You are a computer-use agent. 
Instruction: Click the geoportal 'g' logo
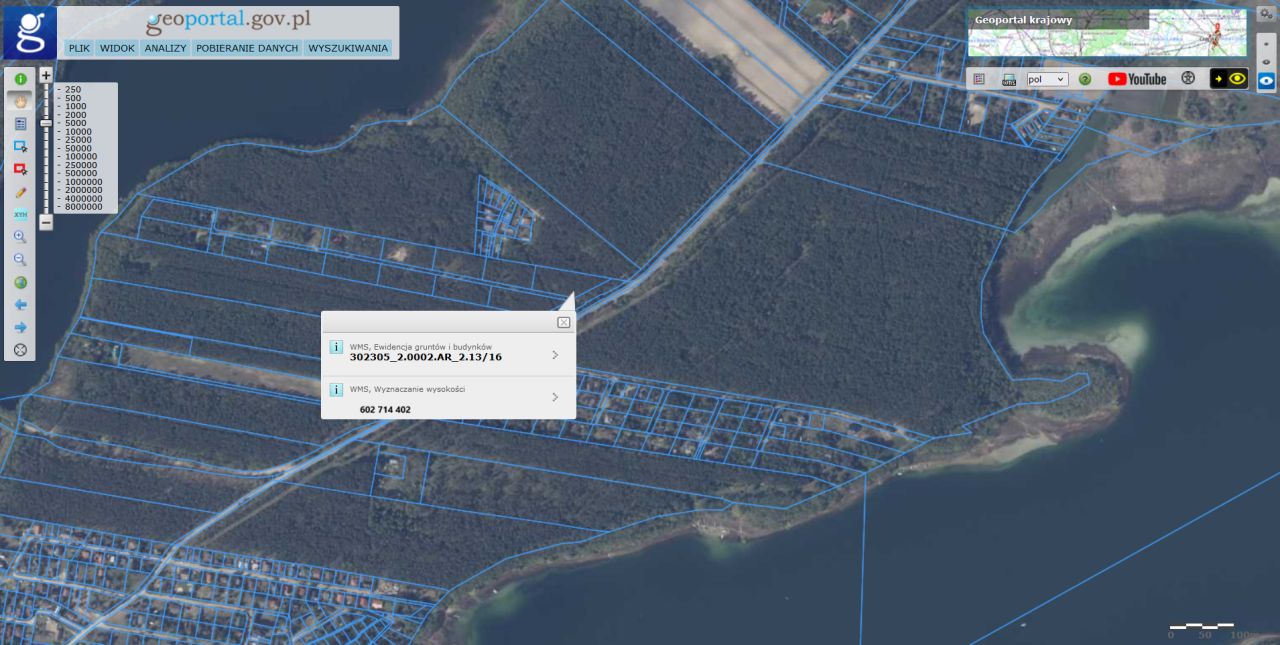(x=30, y=33)
